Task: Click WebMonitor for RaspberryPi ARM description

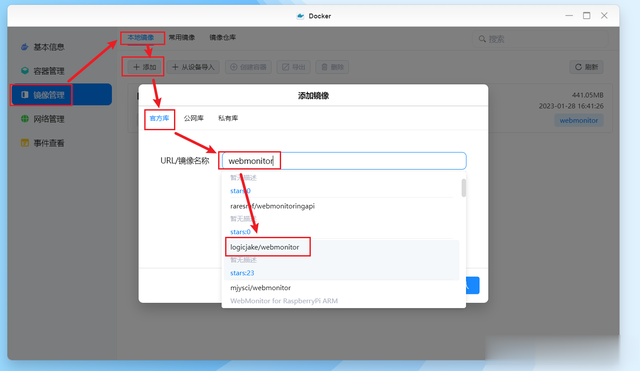Action: coord(284,301)
